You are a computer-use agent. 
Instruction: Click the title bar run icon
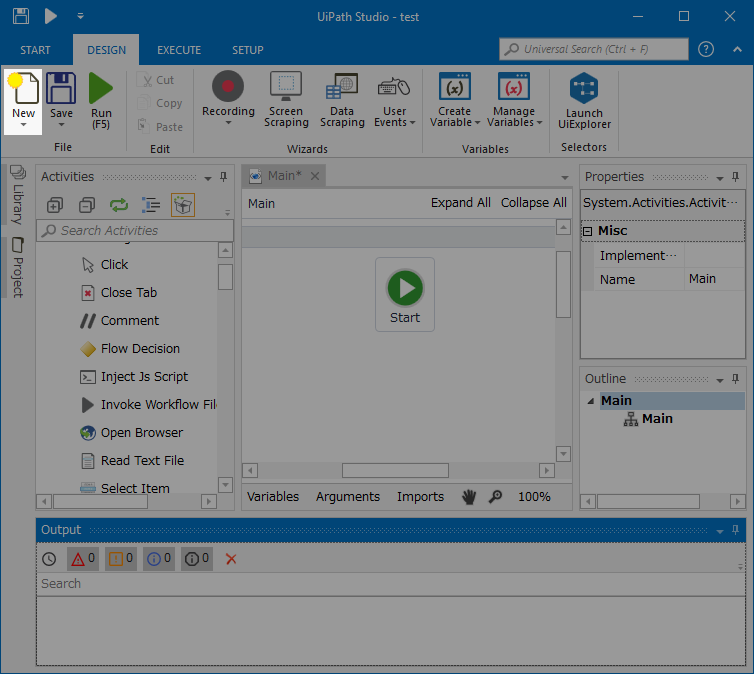[x=50, y=16]
